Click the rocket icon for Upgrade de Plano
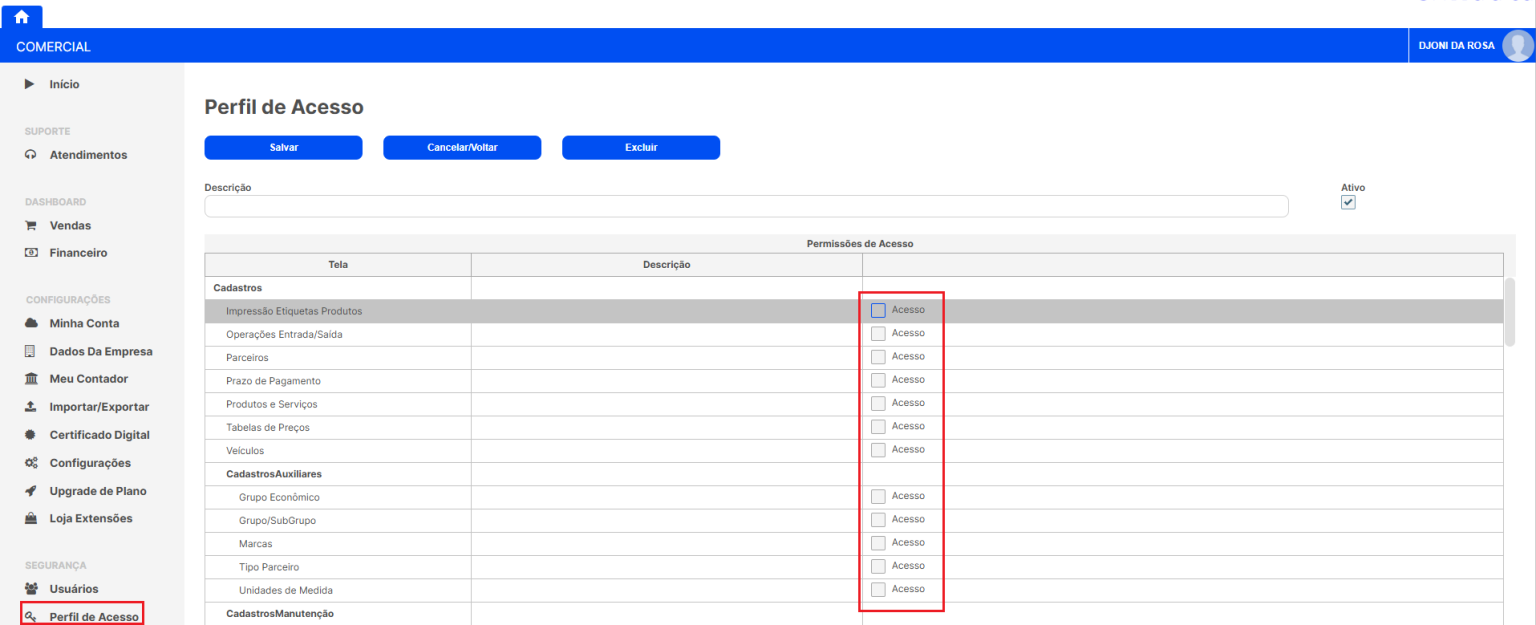This screenshot has height=625, width=1536. pyautogui.click(x=31, y=491)
